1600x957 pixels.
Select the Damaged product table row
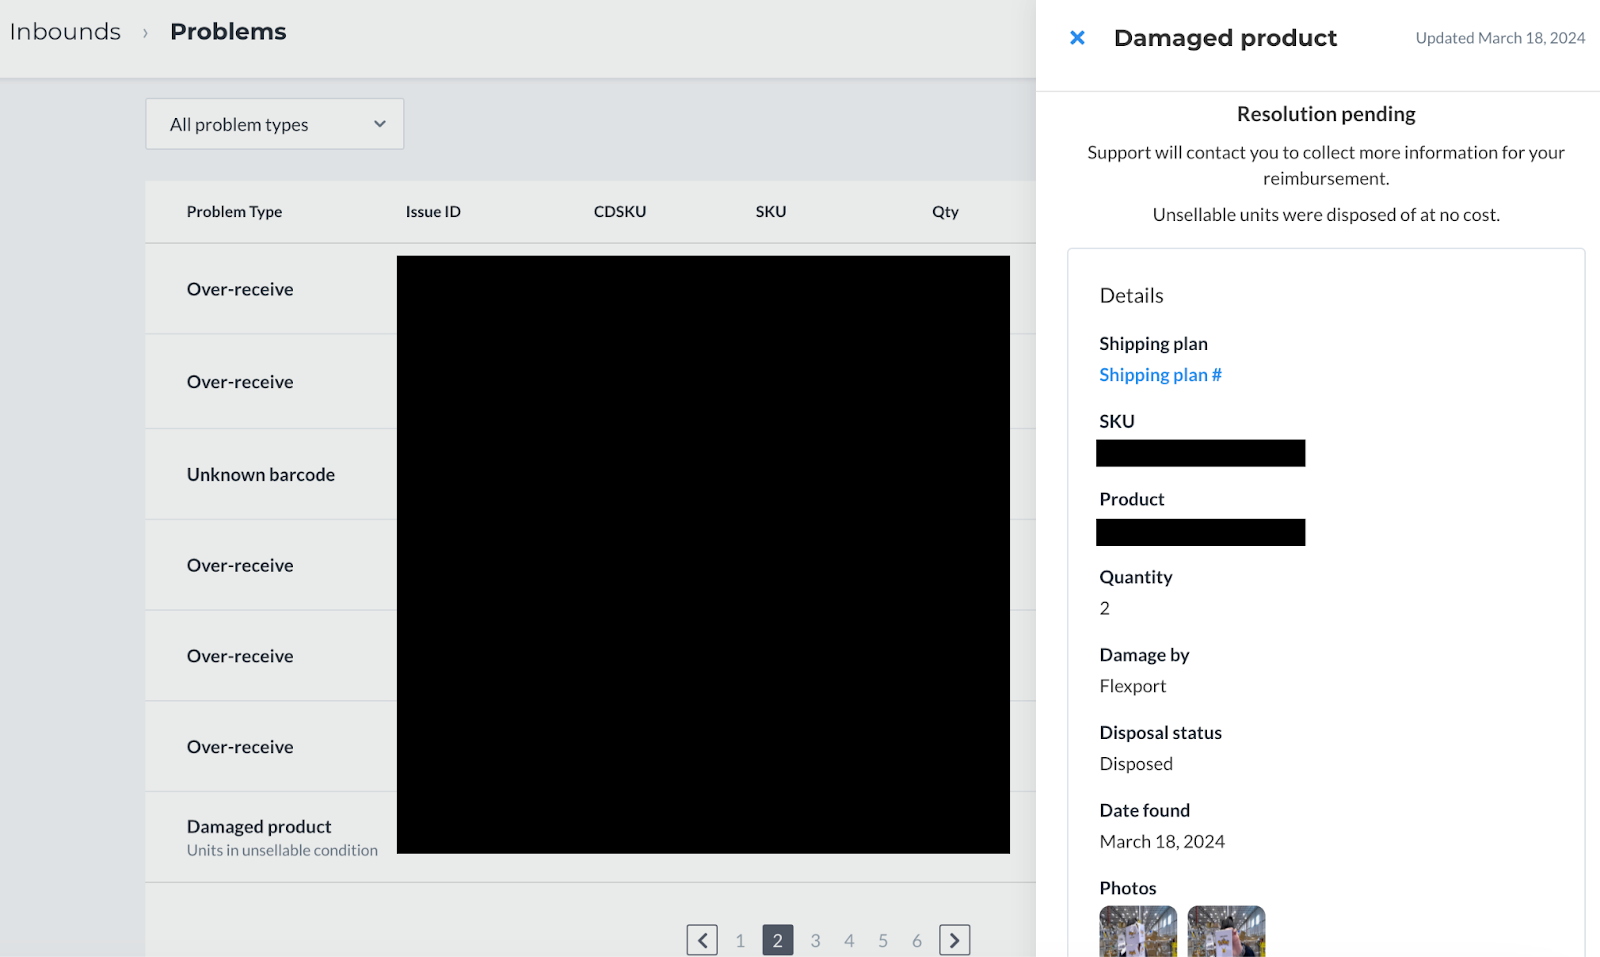click(x=590, y=837)
